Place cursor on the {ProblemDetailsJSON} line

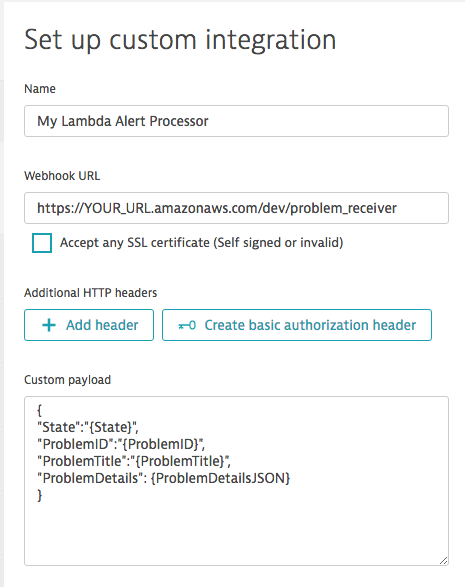pyautogui.click(x=164, y=478)
